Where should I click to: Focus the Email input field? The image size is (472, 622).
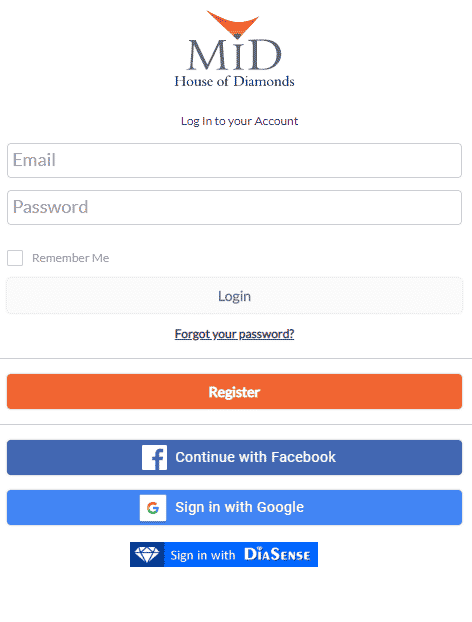click(234, 161)
